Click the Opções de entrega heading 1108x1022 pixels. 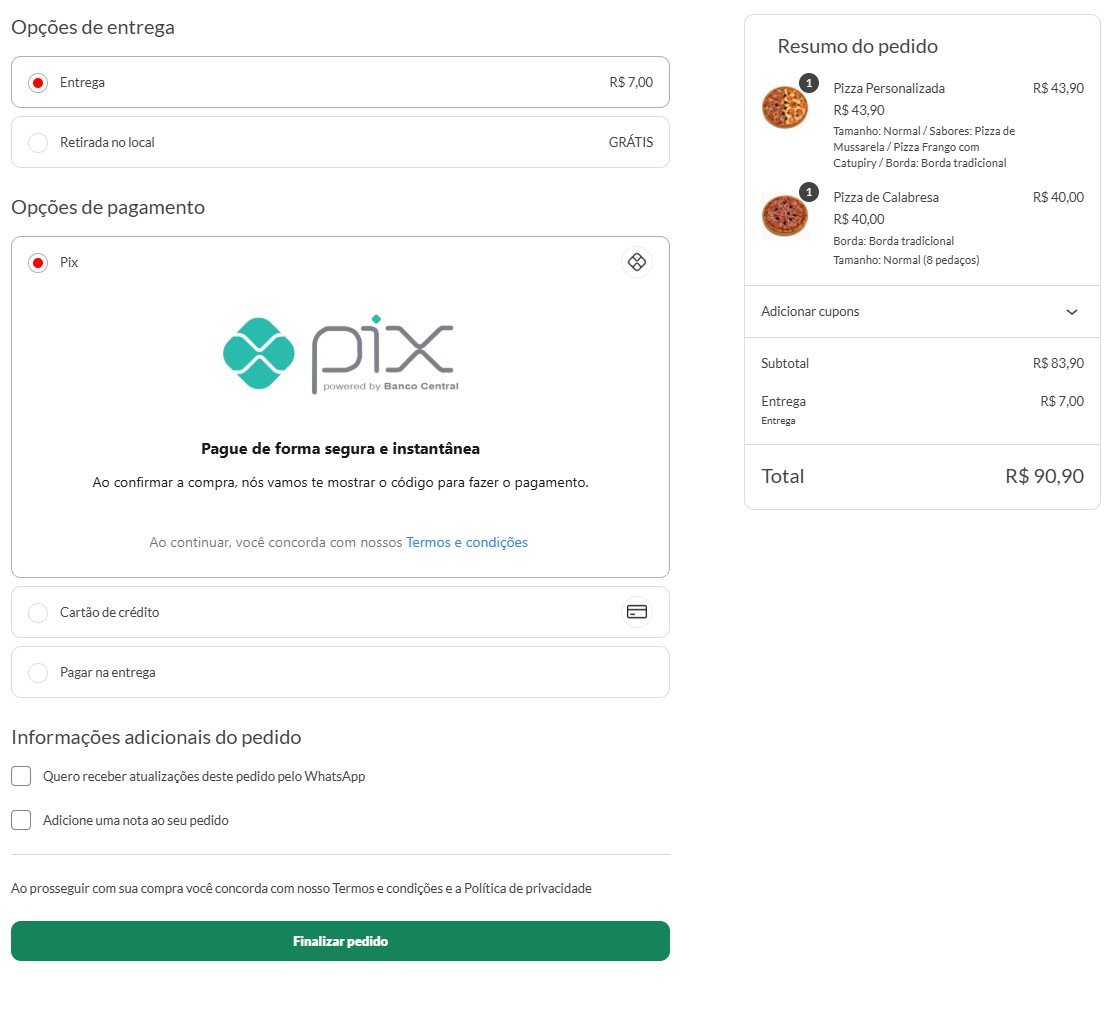pos(93,28)
